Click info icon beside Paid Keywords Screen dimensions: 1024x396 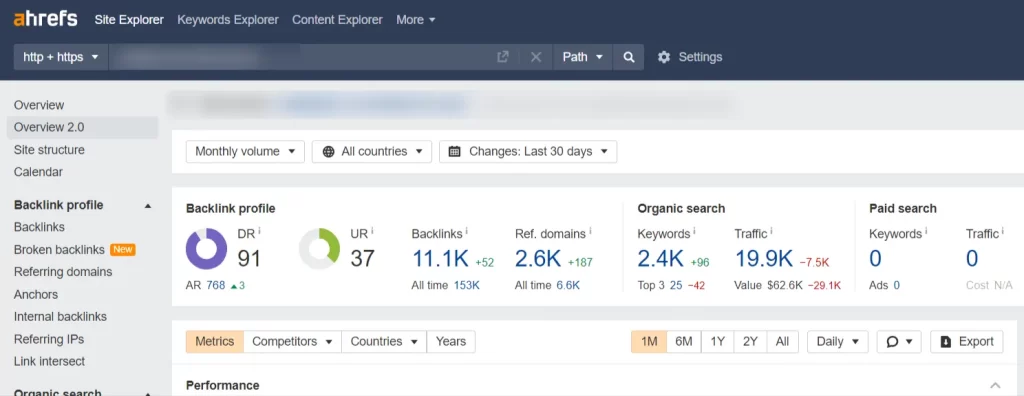coord(926,231)
